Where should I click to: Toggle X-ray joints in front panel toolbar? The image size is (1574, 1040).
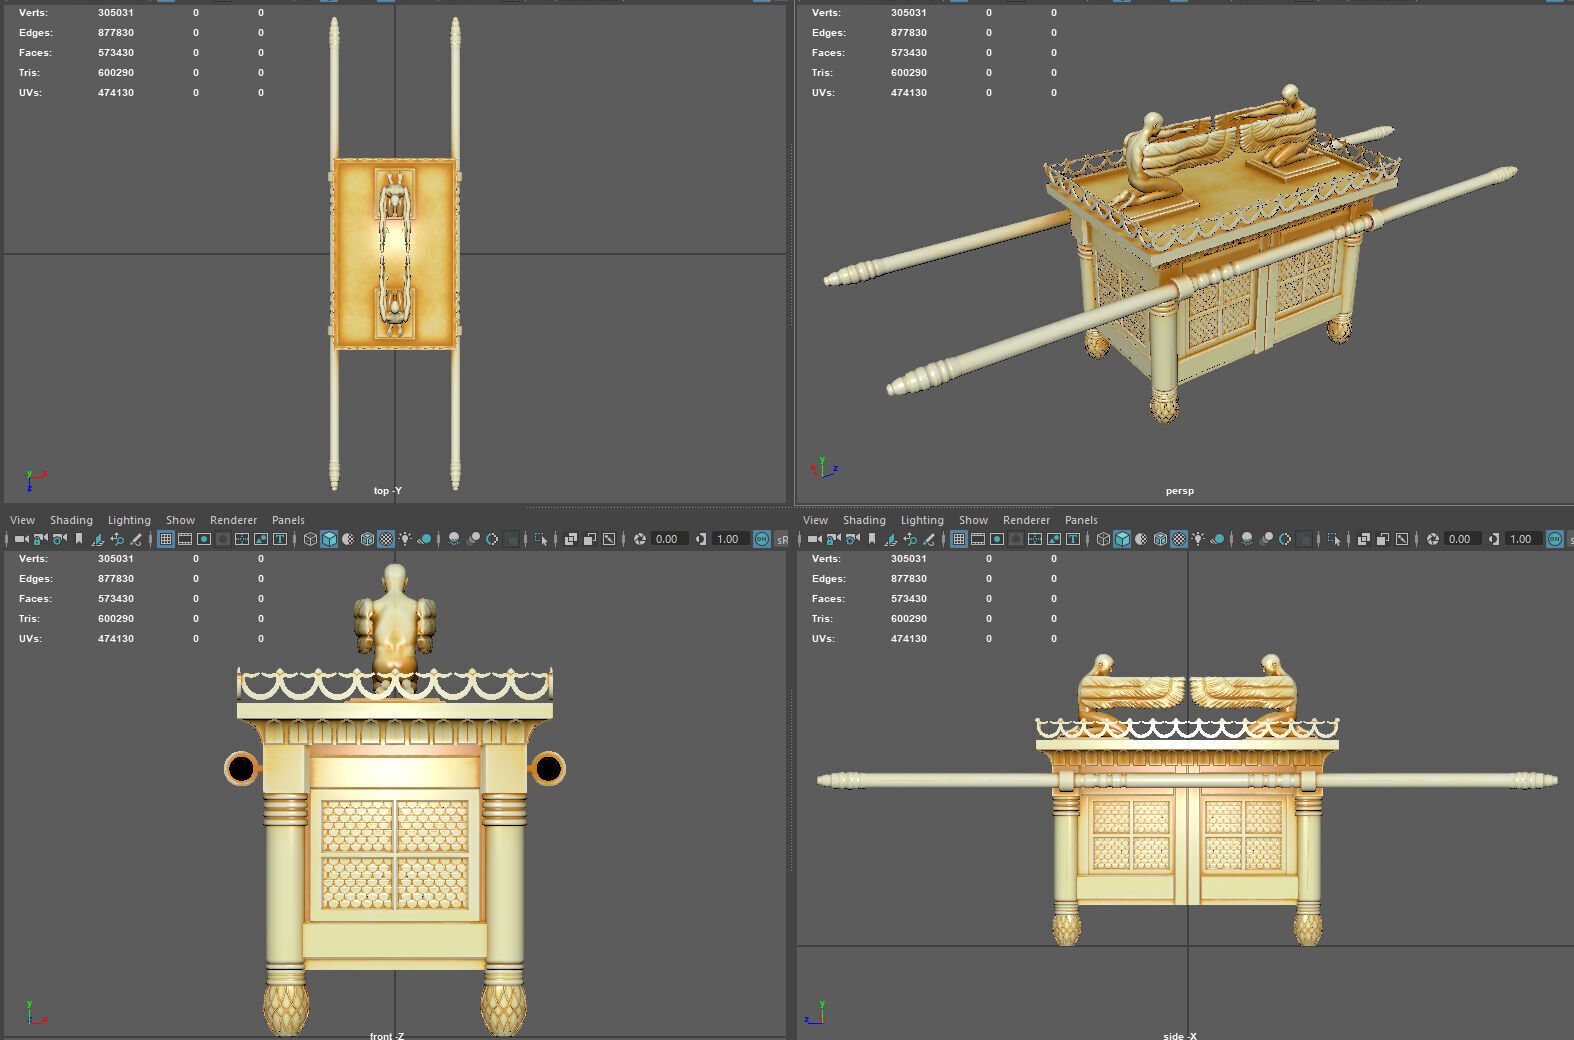click(x=609, y=539)
